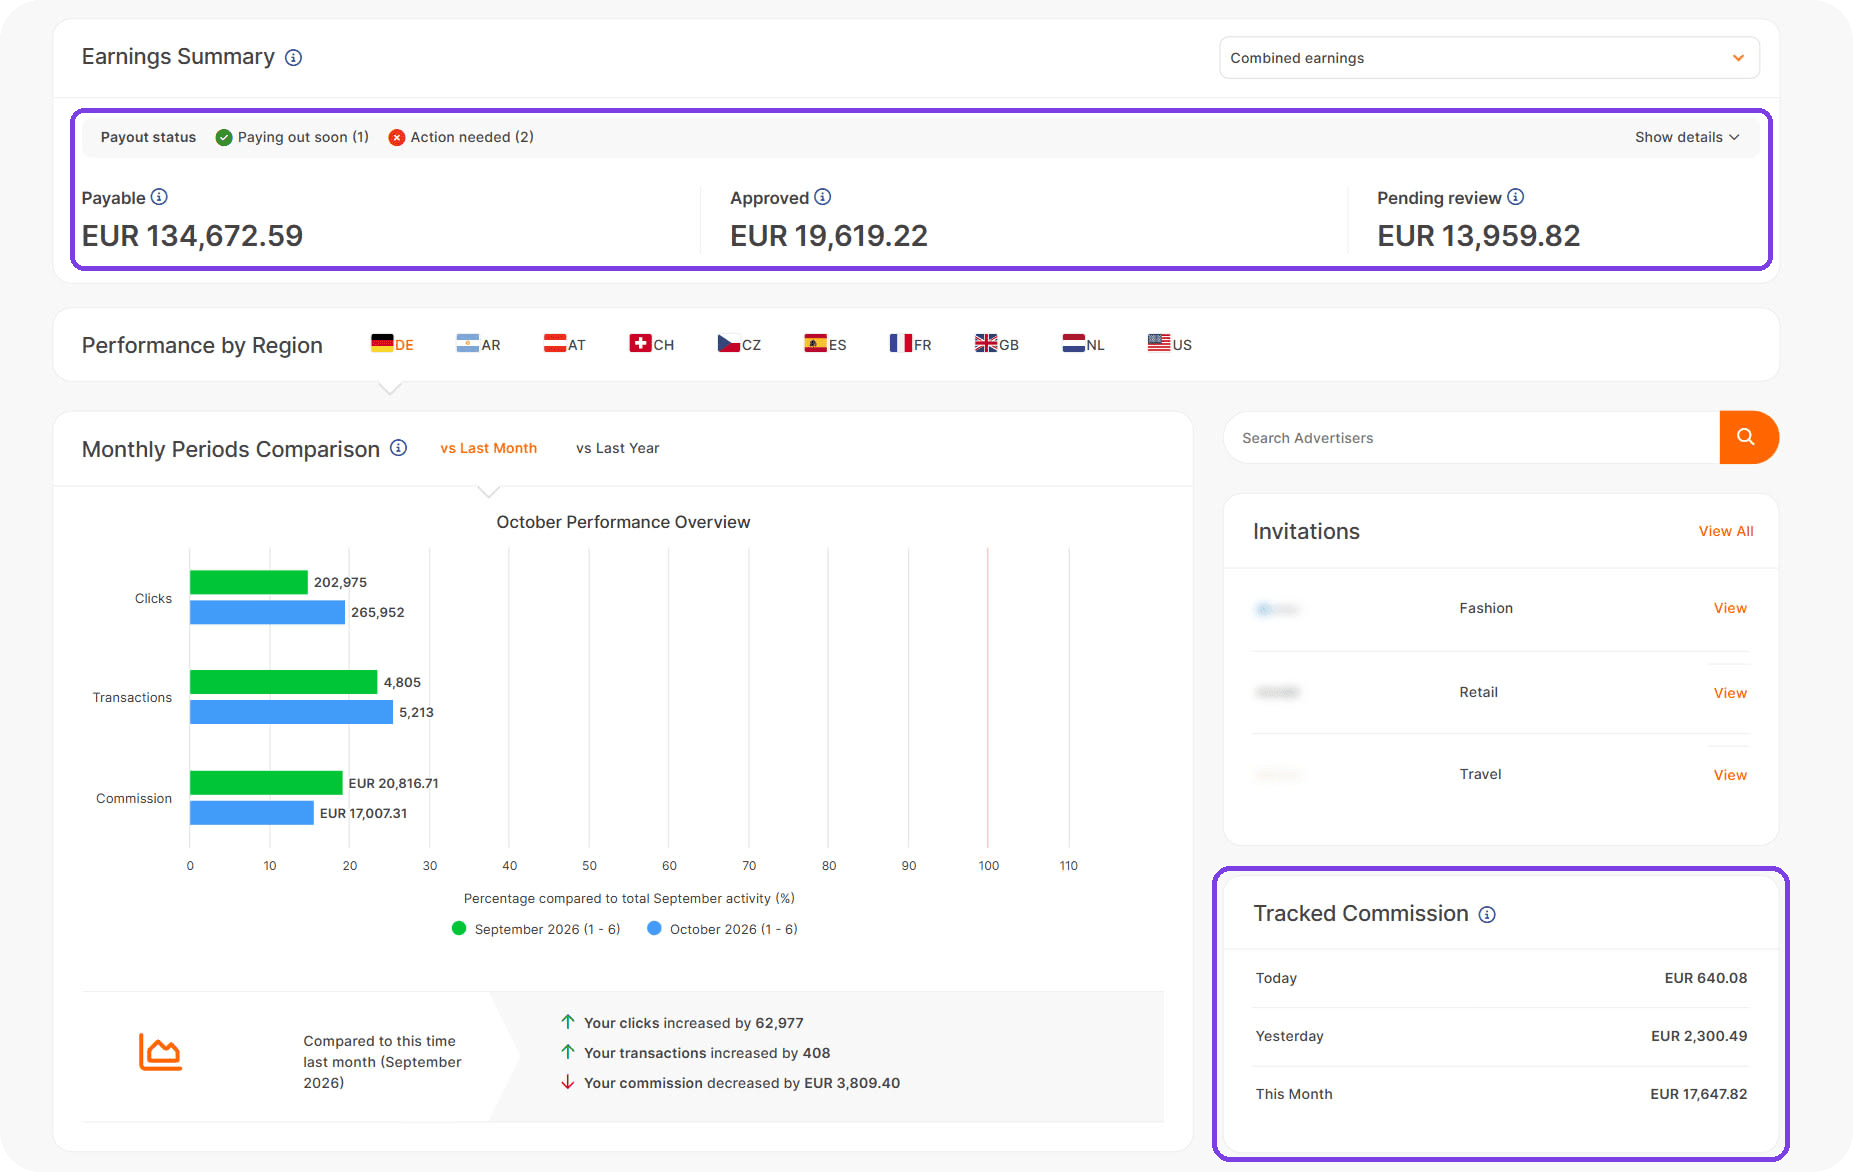Click the Payable info icon

[x=159, y=197]
